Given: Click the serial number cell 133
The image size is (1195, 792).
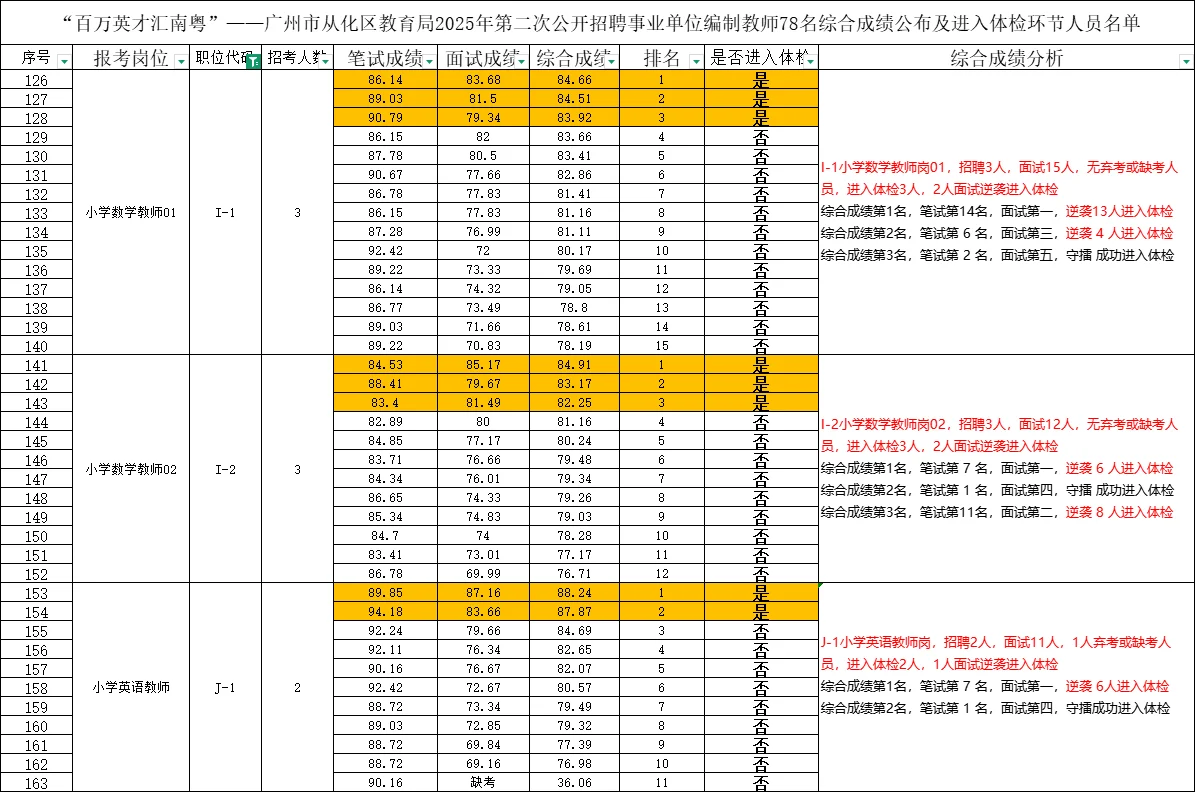Looking at the screenshot, I should click(x=37, y=213).
